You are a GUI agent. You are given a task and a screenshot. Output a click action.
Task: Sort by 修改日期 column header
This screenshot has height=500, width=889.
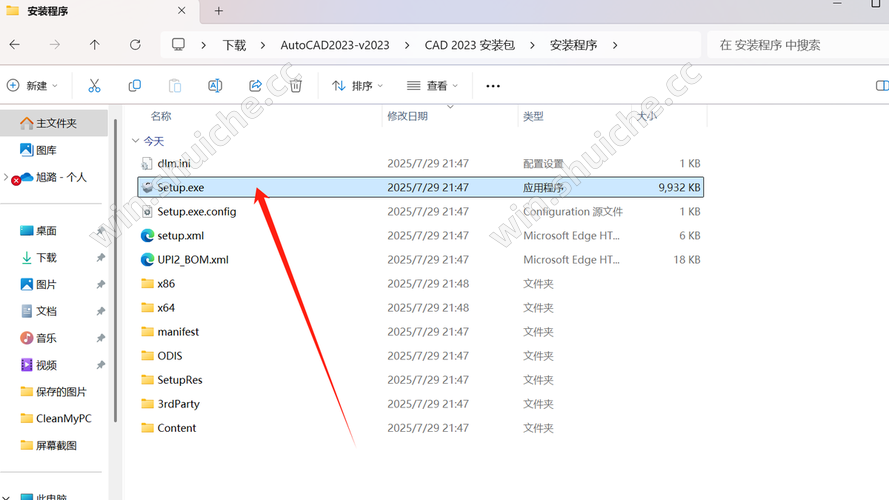click(408, 116)
